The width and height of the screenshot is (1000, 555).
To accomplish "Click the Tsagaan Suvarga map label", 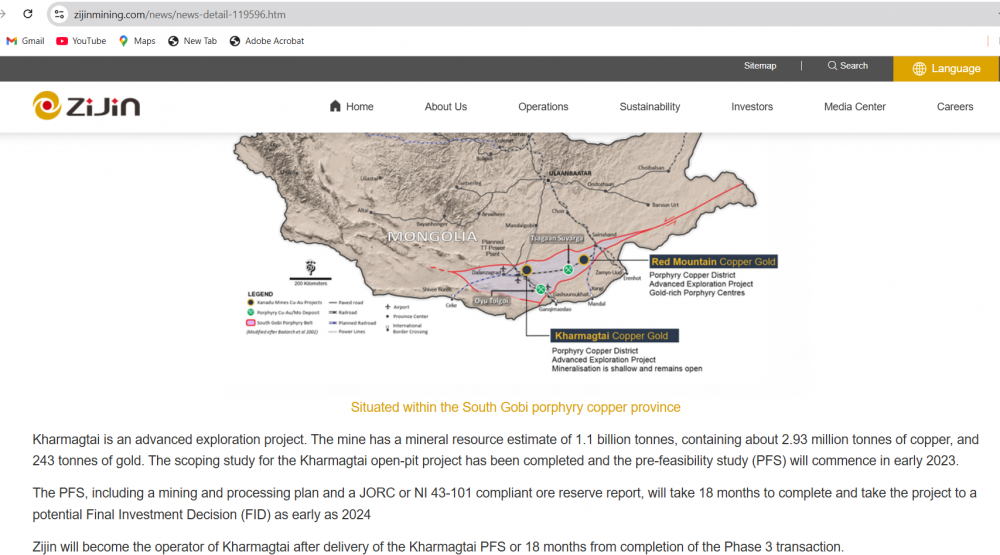I will point(556,238).
